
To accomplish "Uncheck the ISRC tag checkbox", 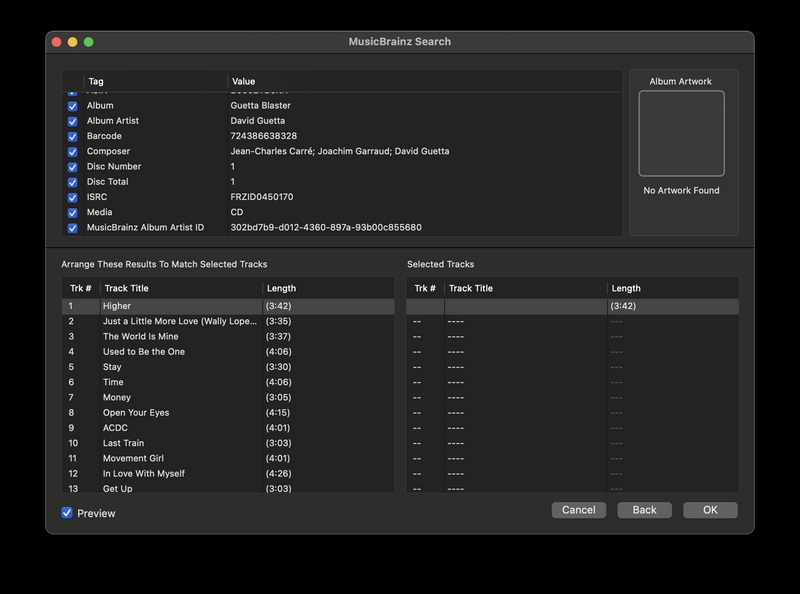I will click(x=72, y=197).
